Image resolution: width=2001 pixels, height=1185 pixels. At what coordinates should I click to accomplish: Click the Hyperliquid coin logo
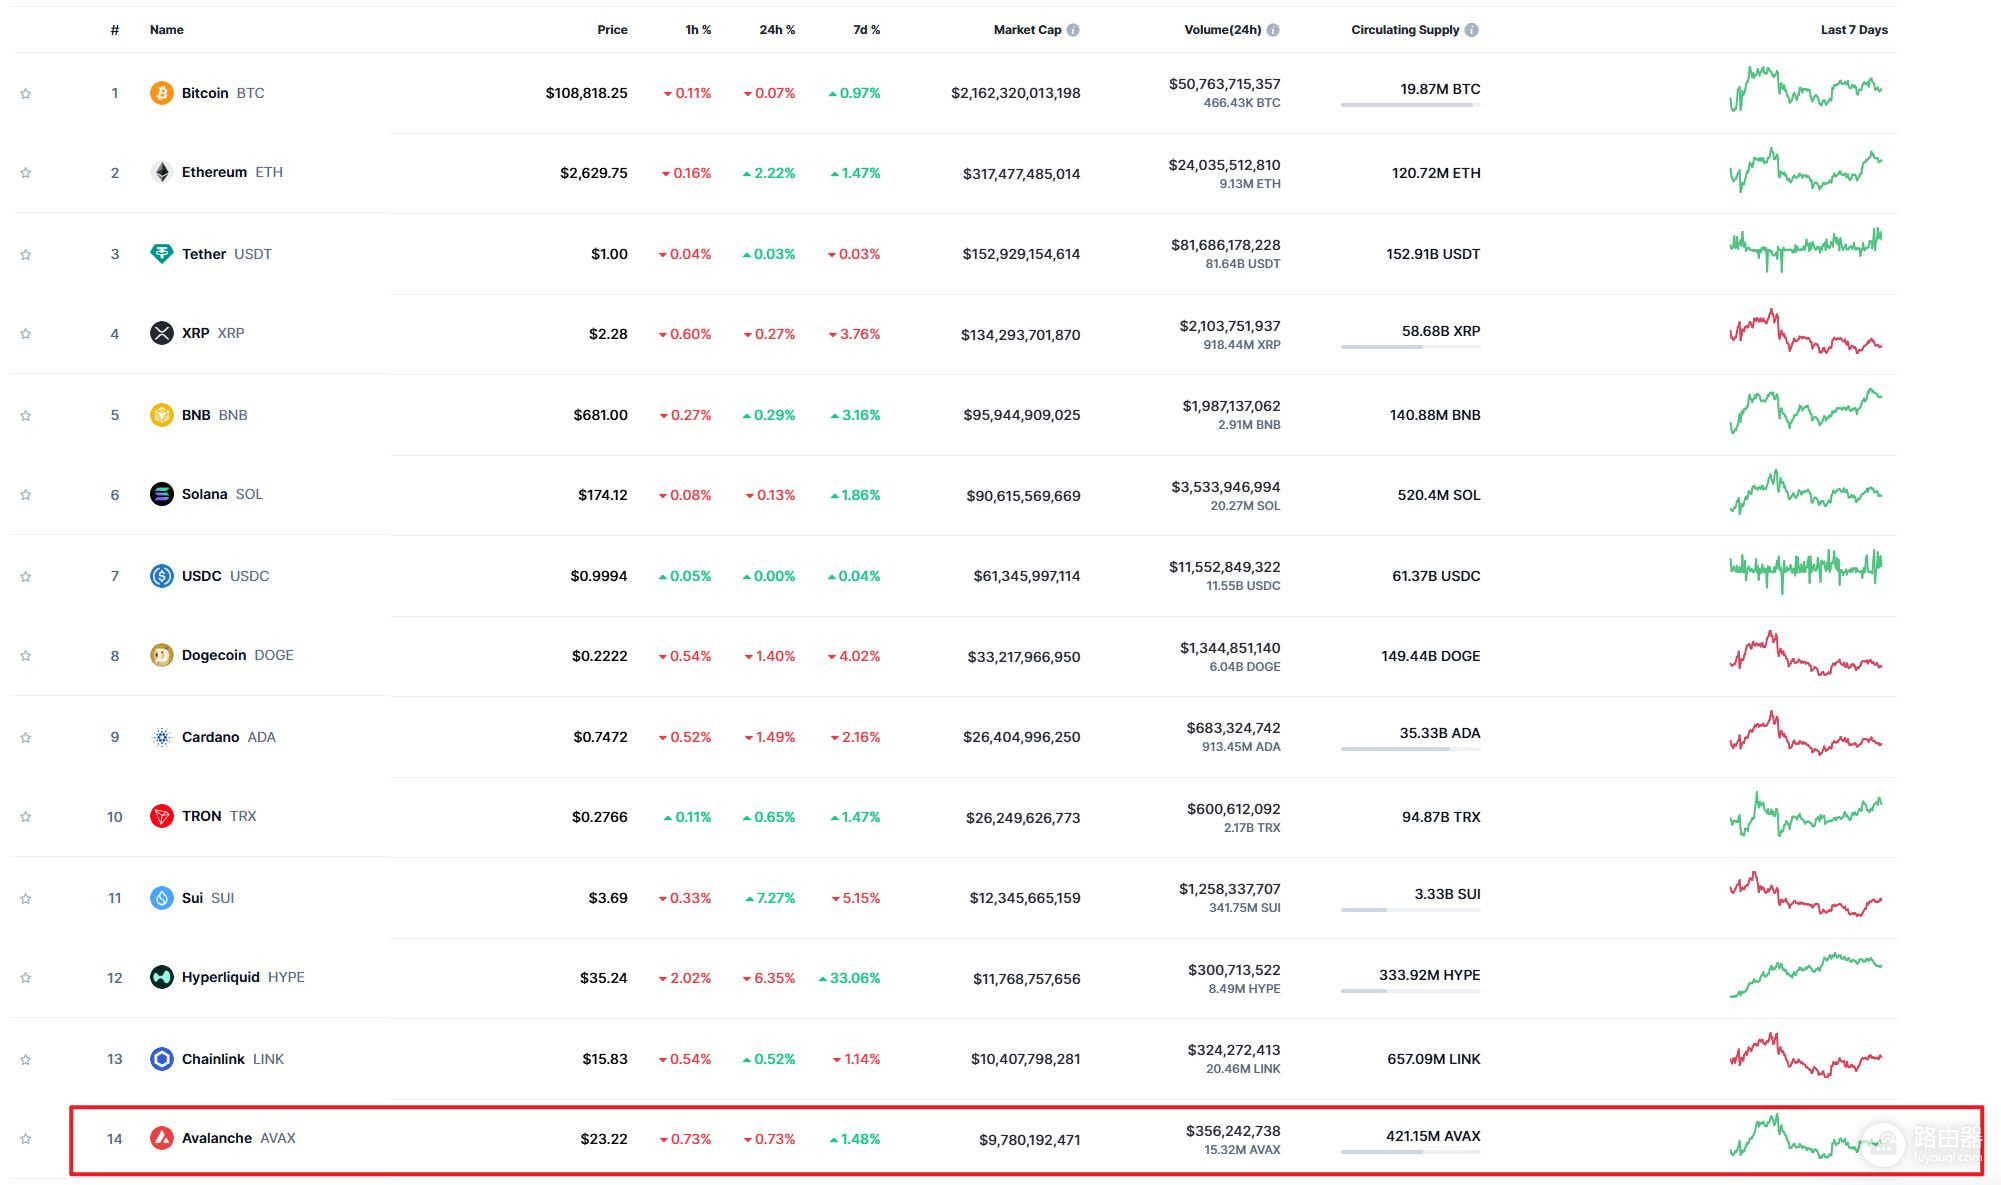161,977
